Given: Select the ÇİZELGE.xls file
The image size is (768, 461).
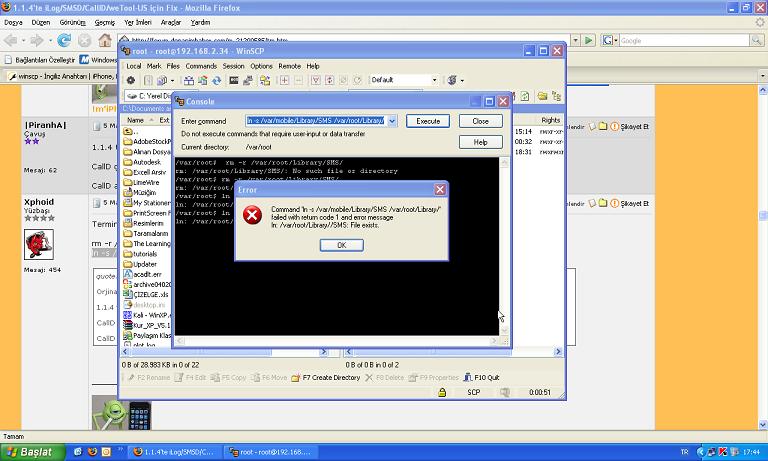Looking at the screenshot, I should click(146, 294).
